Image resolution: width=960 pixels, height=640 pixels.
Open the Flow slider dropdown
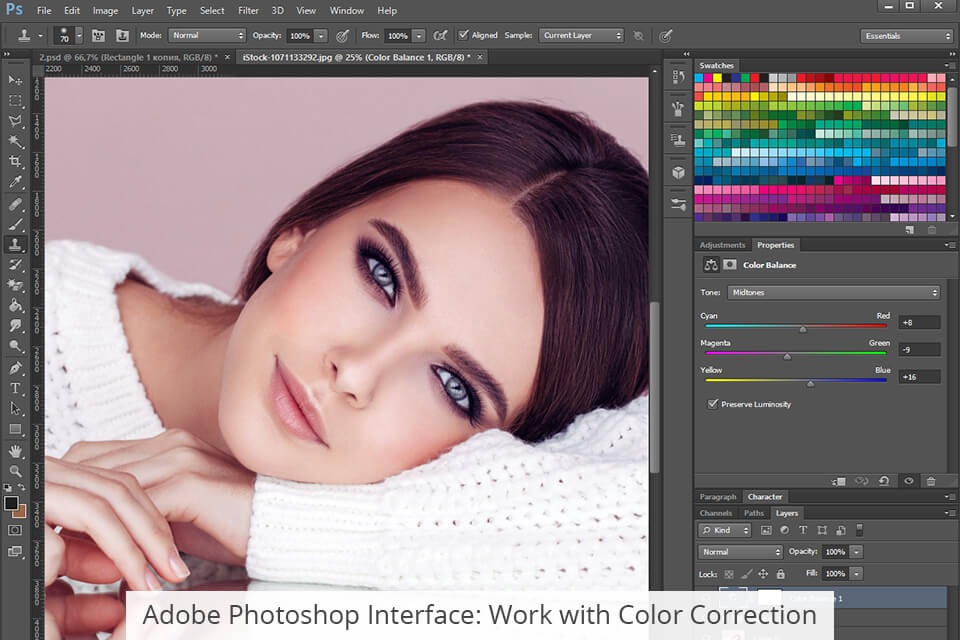tap(419, 36)
